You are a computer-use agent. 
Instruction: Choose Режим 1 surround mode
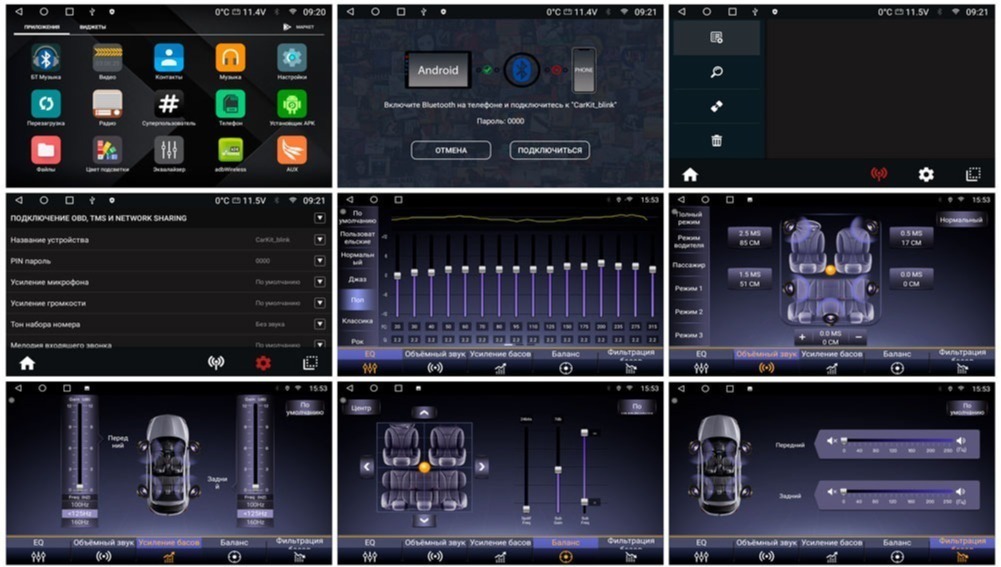tap(689, 288)
